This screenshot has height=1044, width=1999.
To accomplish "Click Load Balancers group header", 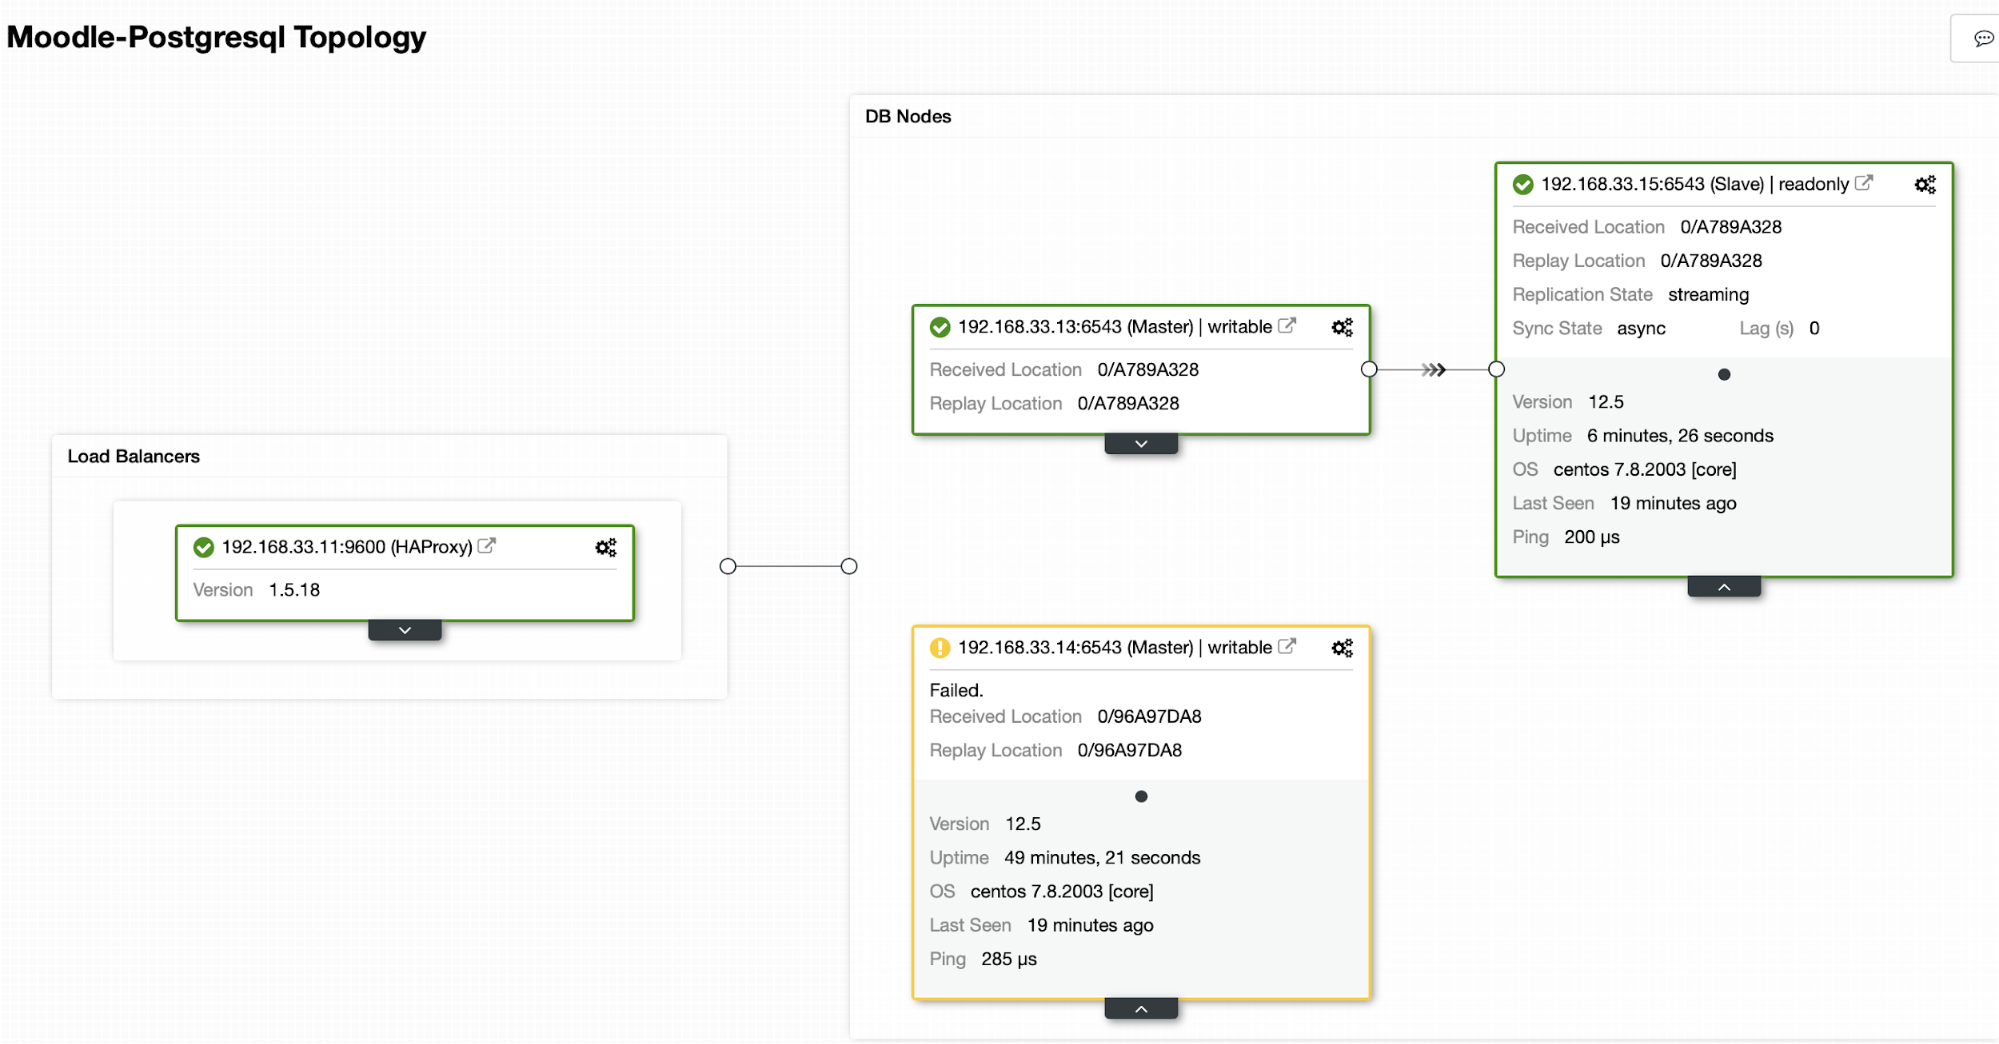I will [x=134, y=456].
